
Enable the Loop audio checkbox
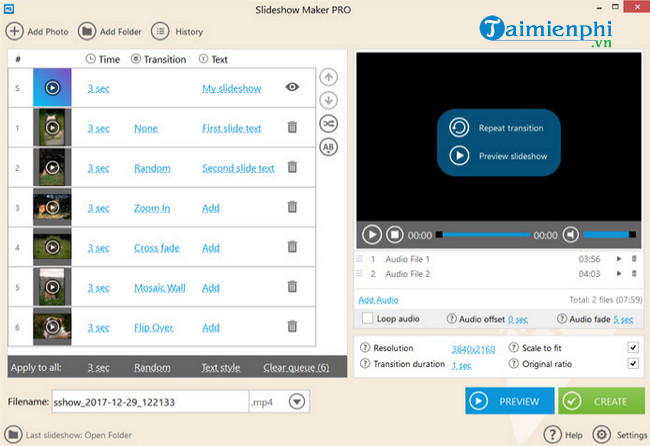coord(367,319)
